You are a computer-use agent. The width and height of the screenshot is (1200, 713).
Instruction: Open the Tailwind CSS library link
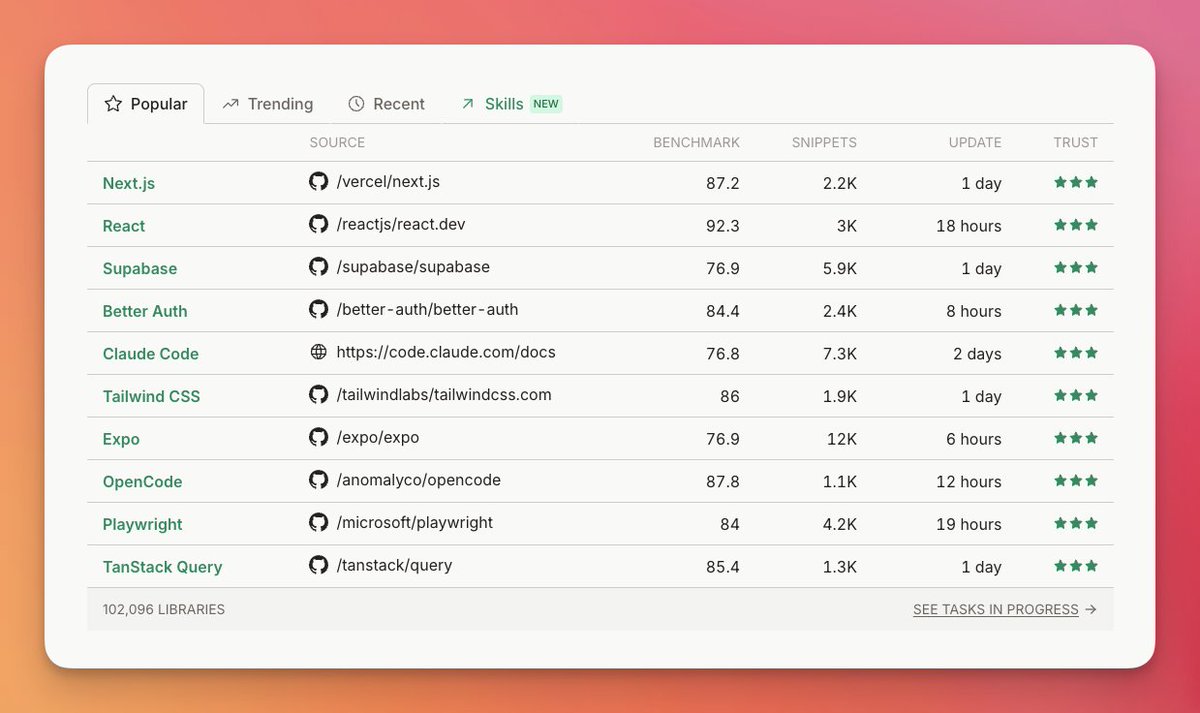151,396
